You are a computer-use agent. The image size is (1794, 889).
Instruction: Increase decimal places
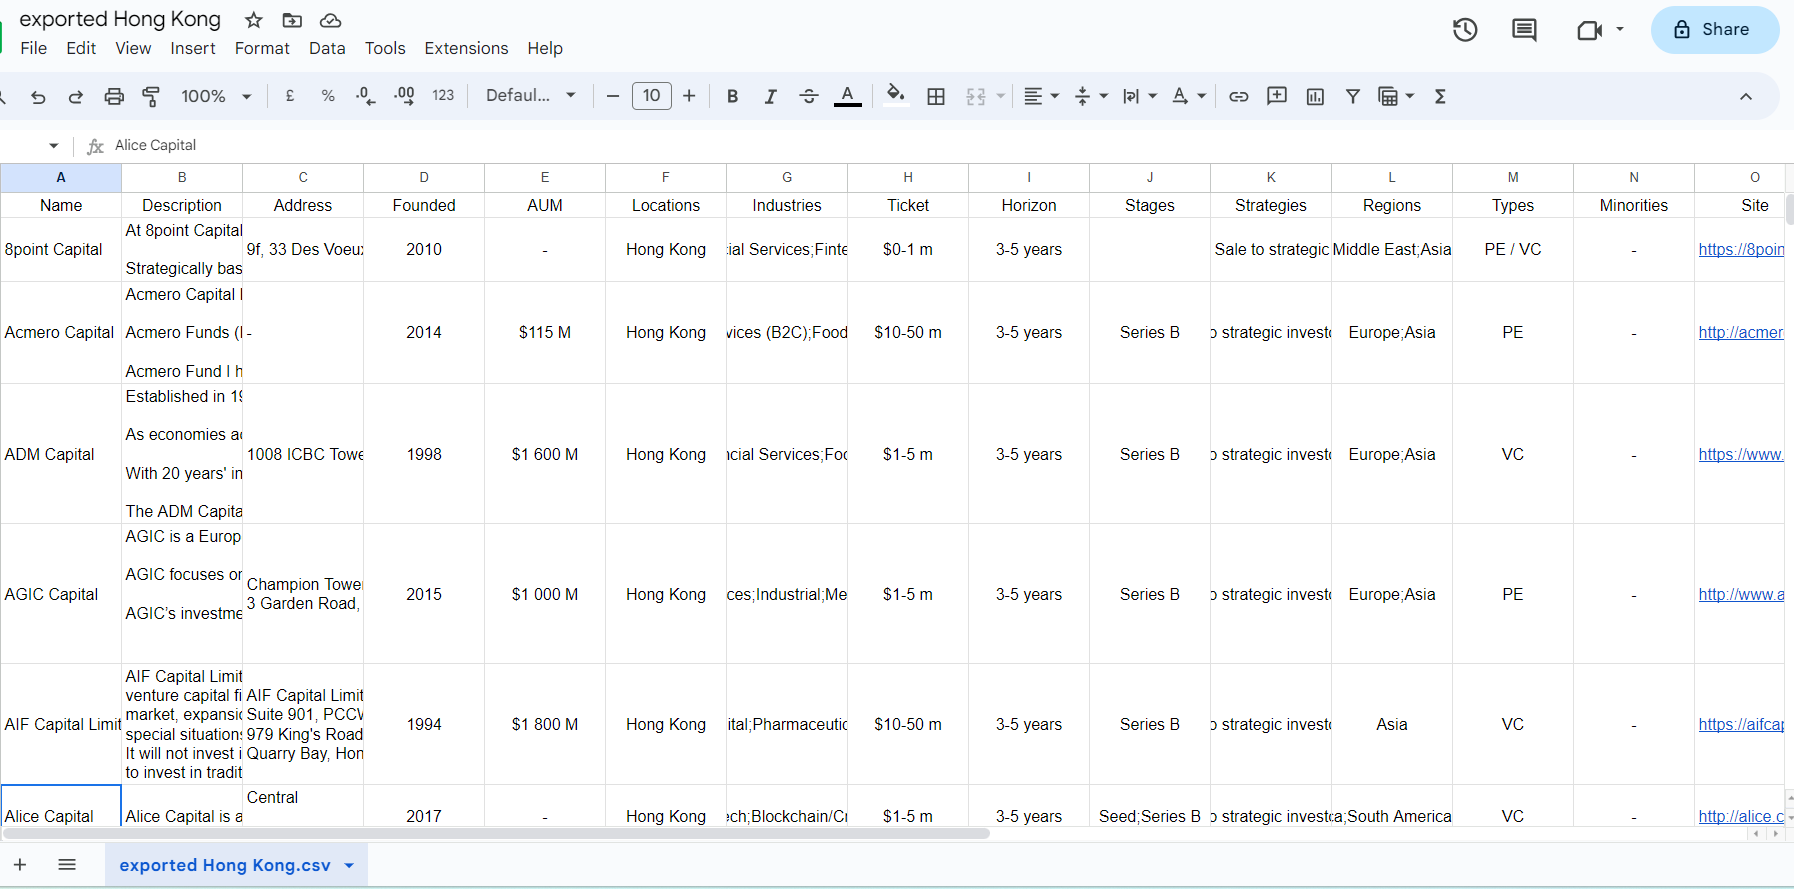point(404,96)
